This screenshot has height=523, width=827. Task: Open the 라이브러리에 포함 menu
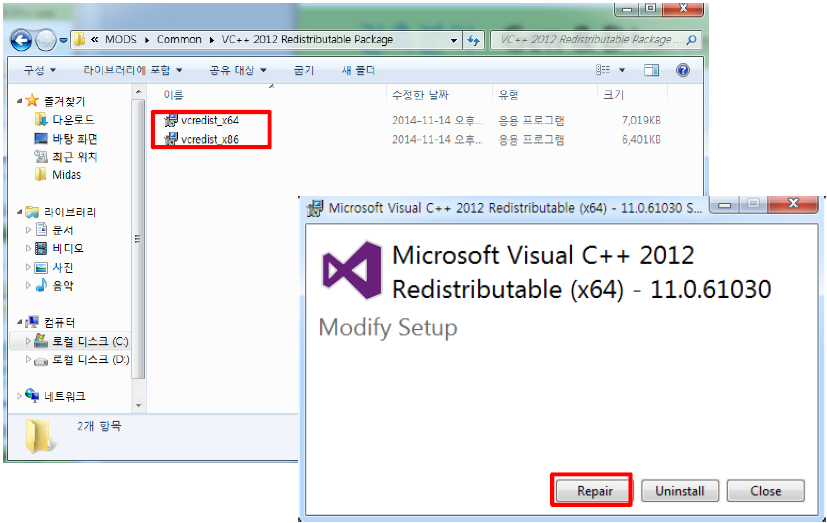point(132,70)
